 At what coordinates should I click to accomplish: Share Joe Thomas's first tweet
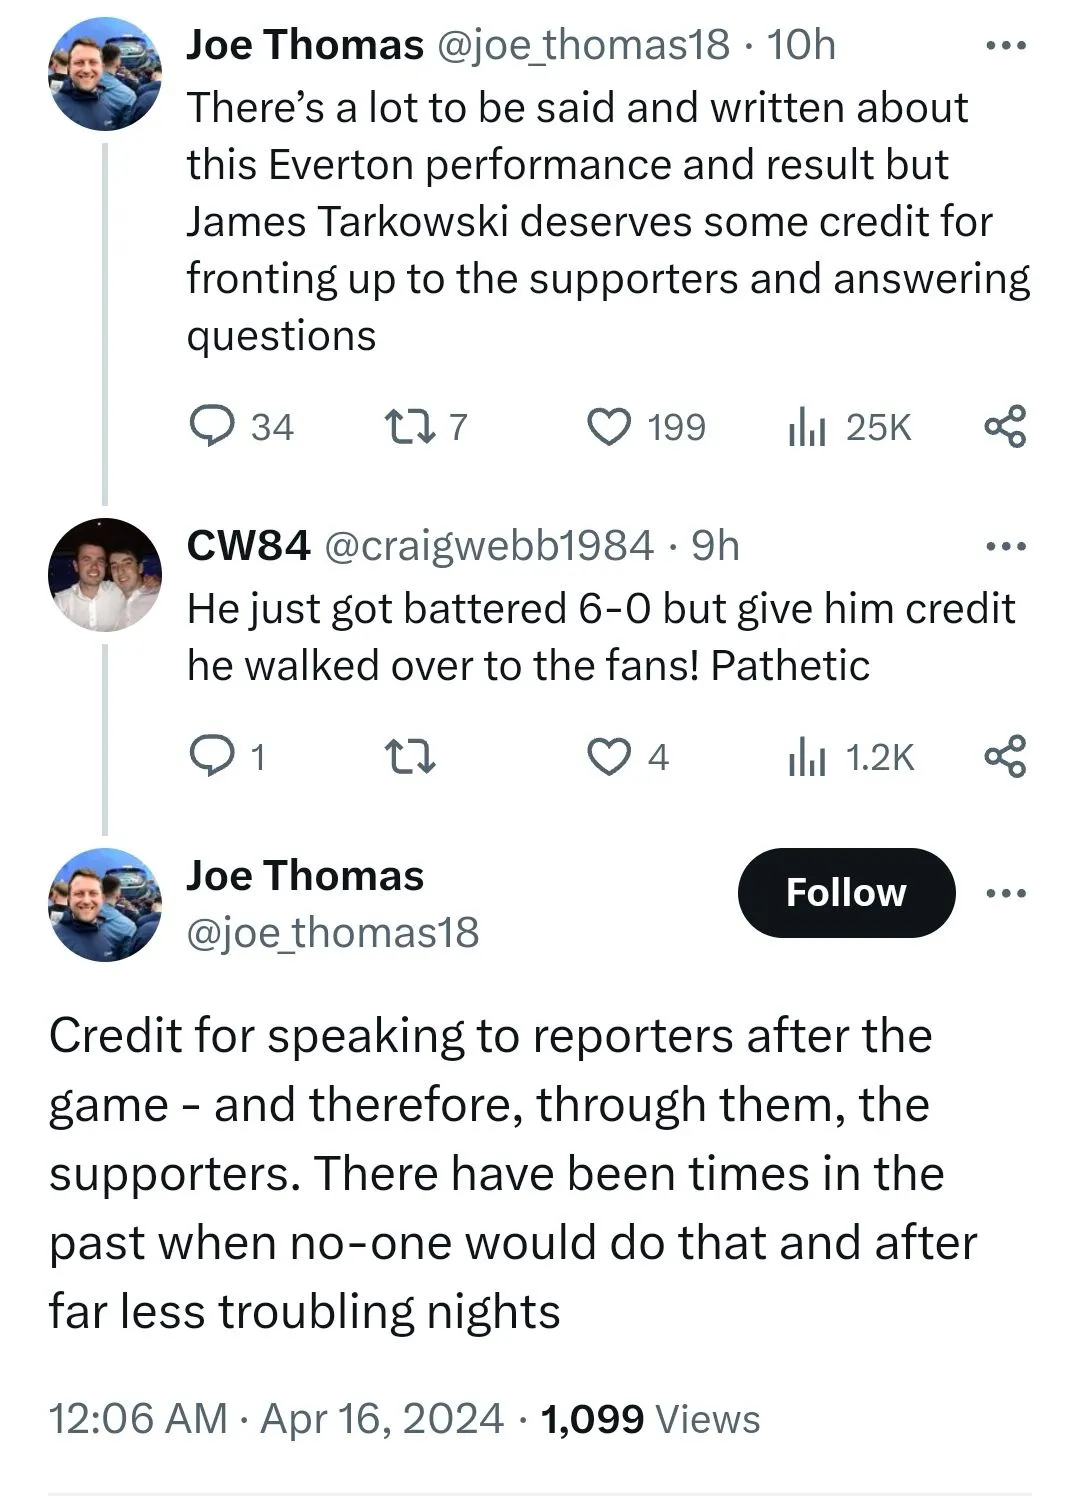point(1005,427)
